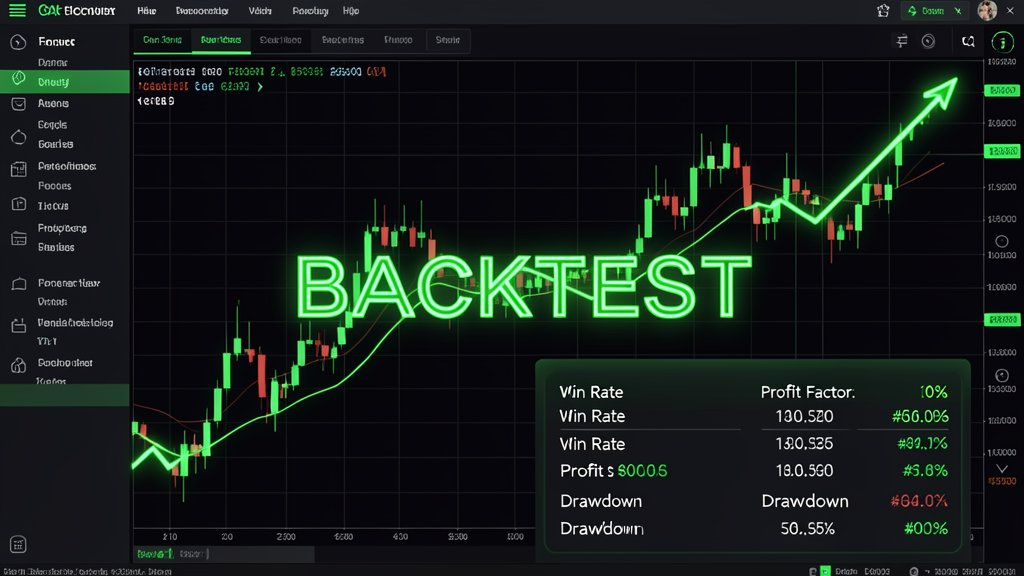Screen dimensions: 1024x576
Task: Click the input field below the chart
Action: (x=224, y=554)
